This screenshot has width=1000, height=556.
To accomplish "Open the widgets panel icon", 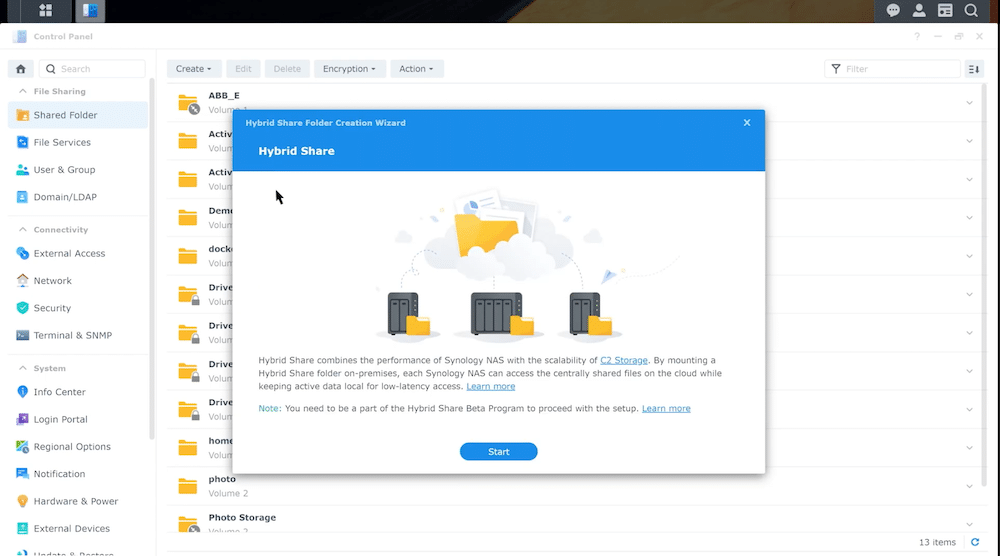I will pyautogui.click(x=945, y=10).
